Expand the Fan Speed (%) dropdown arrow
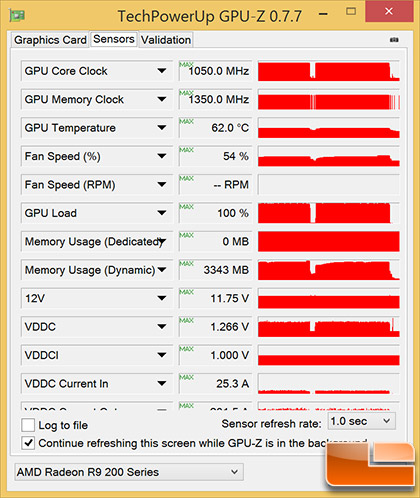Viewport: 420px width, 498px height. 162,156
